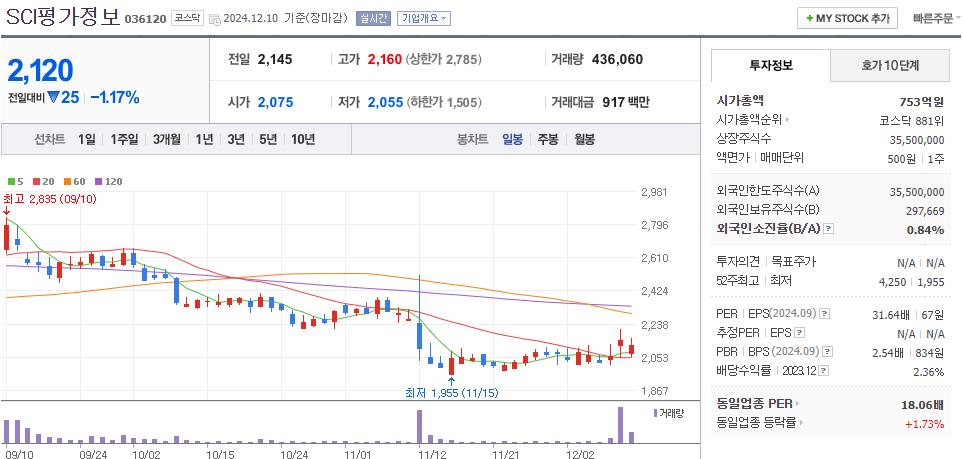The image size is (963, 459).
Task: Open help icon next to 외국인소진율(B/A)
Action: click(828, 229)
